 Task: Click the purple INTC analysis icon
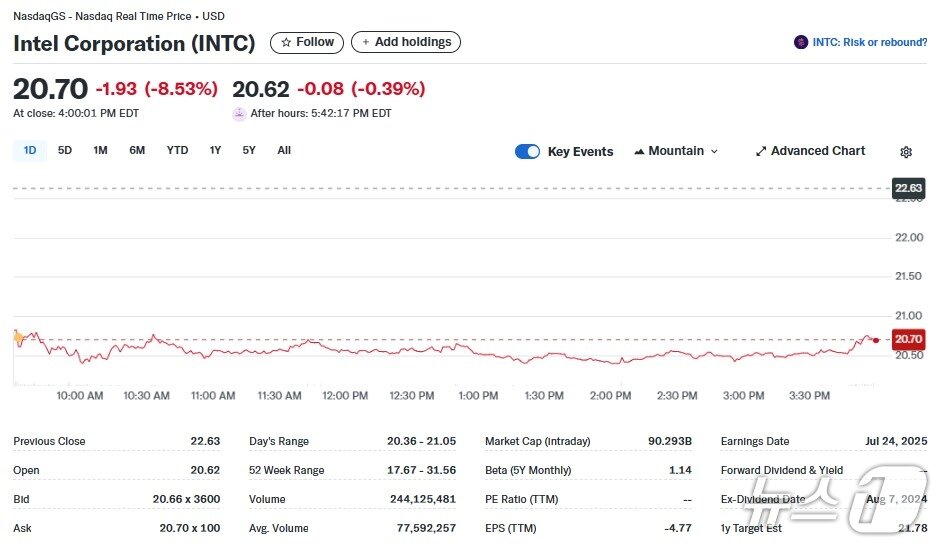800,42
